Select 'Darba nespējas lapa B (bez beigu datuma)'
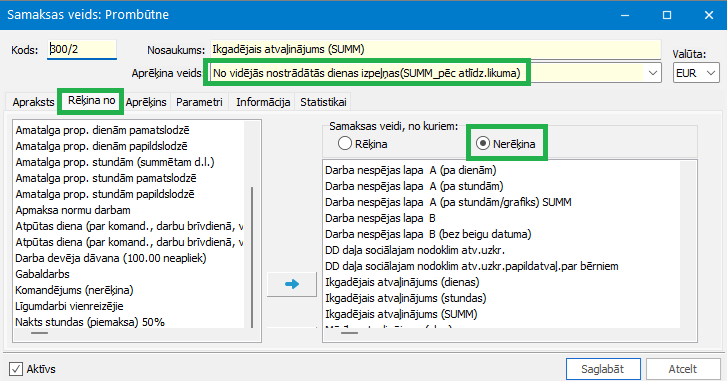Screen dimensions: 727x381 (428, 234)
